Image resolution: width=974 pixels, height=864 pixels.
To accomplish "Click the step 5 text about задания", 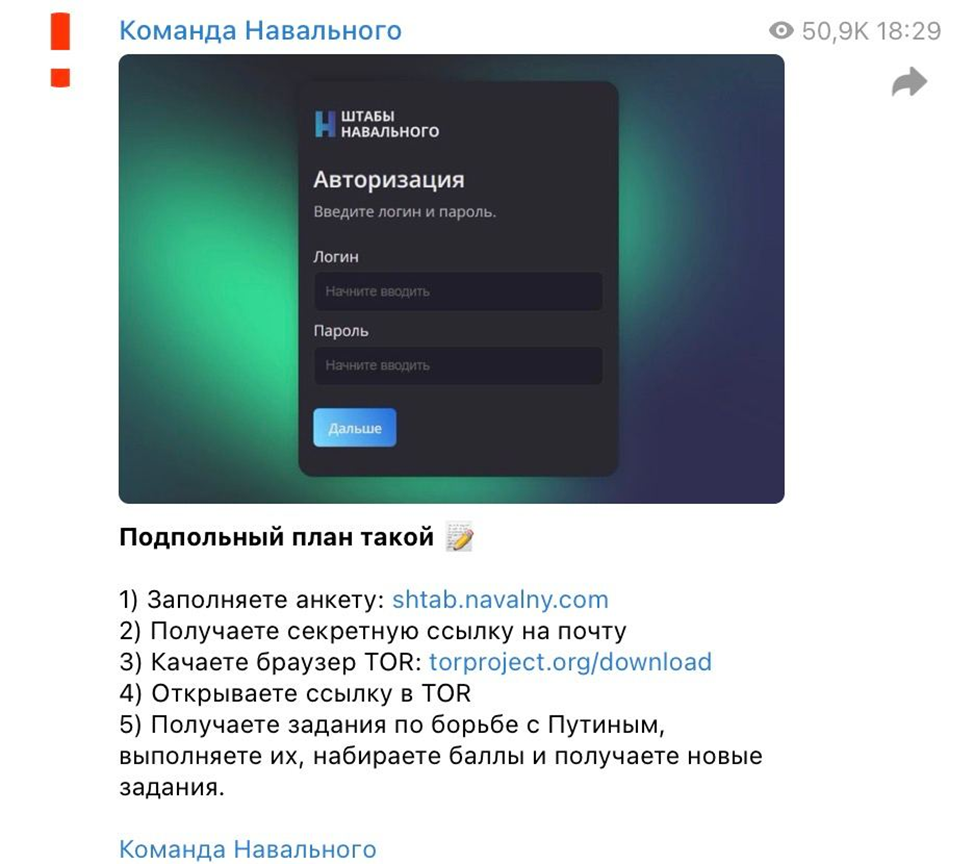I will [x=441, y=756].
